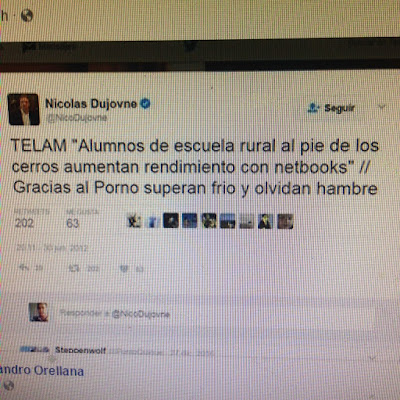
Task: Click the globe icon at the top left
Action: tap(27, 15)
